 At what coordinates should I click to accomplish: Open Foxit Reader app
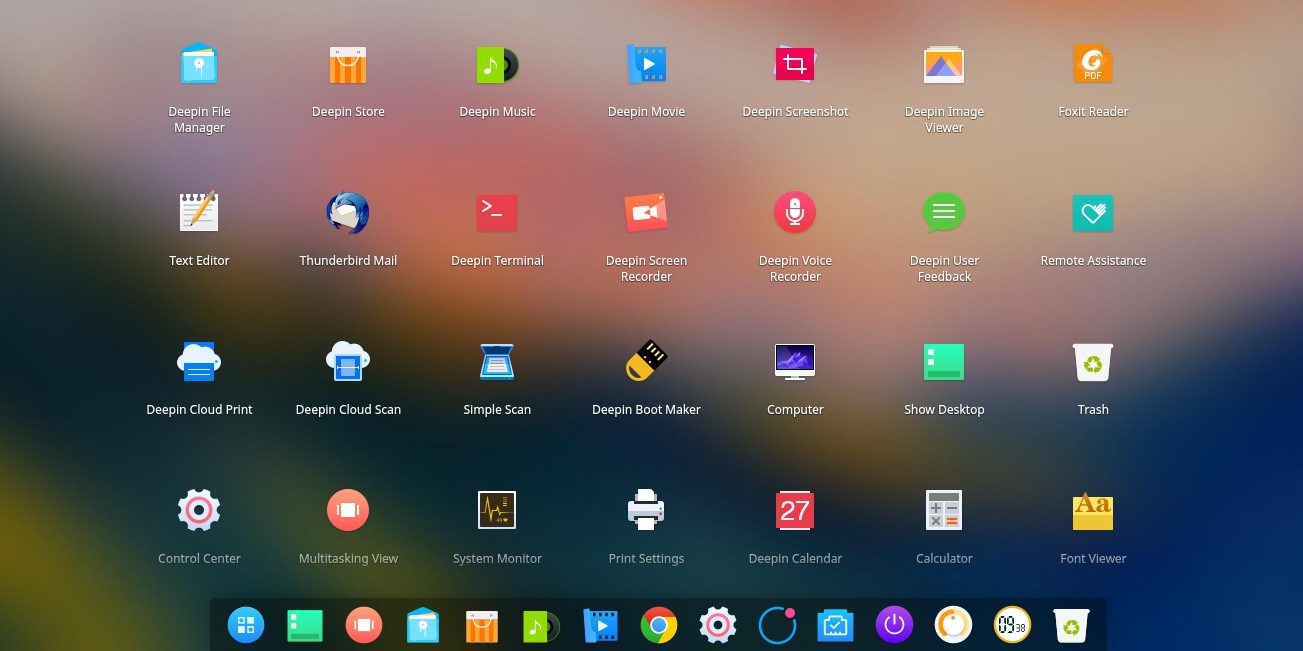[1093, 65]
